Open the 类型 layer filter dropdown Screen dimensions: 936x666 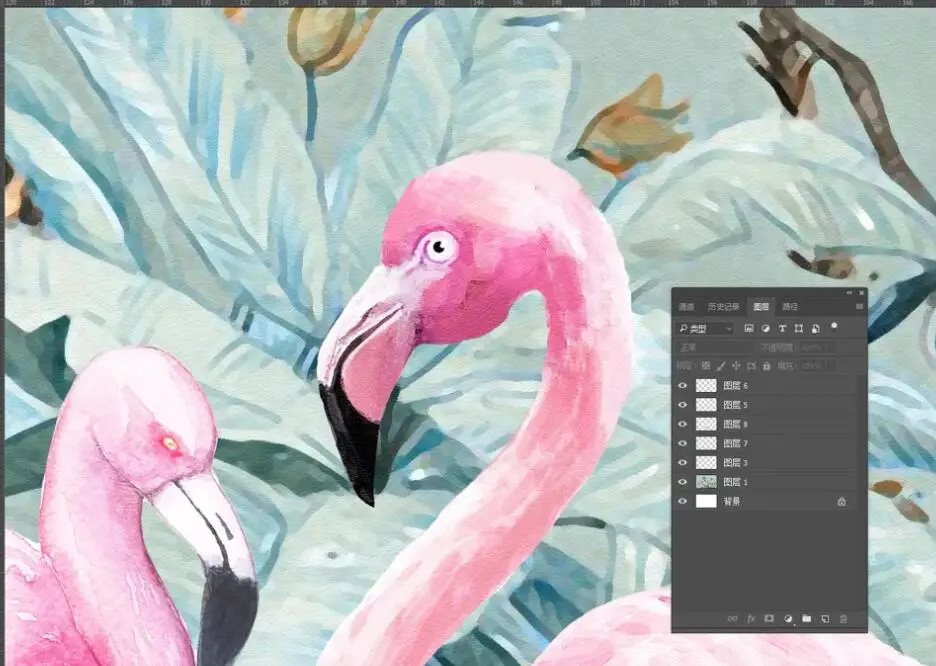[706, 328]
